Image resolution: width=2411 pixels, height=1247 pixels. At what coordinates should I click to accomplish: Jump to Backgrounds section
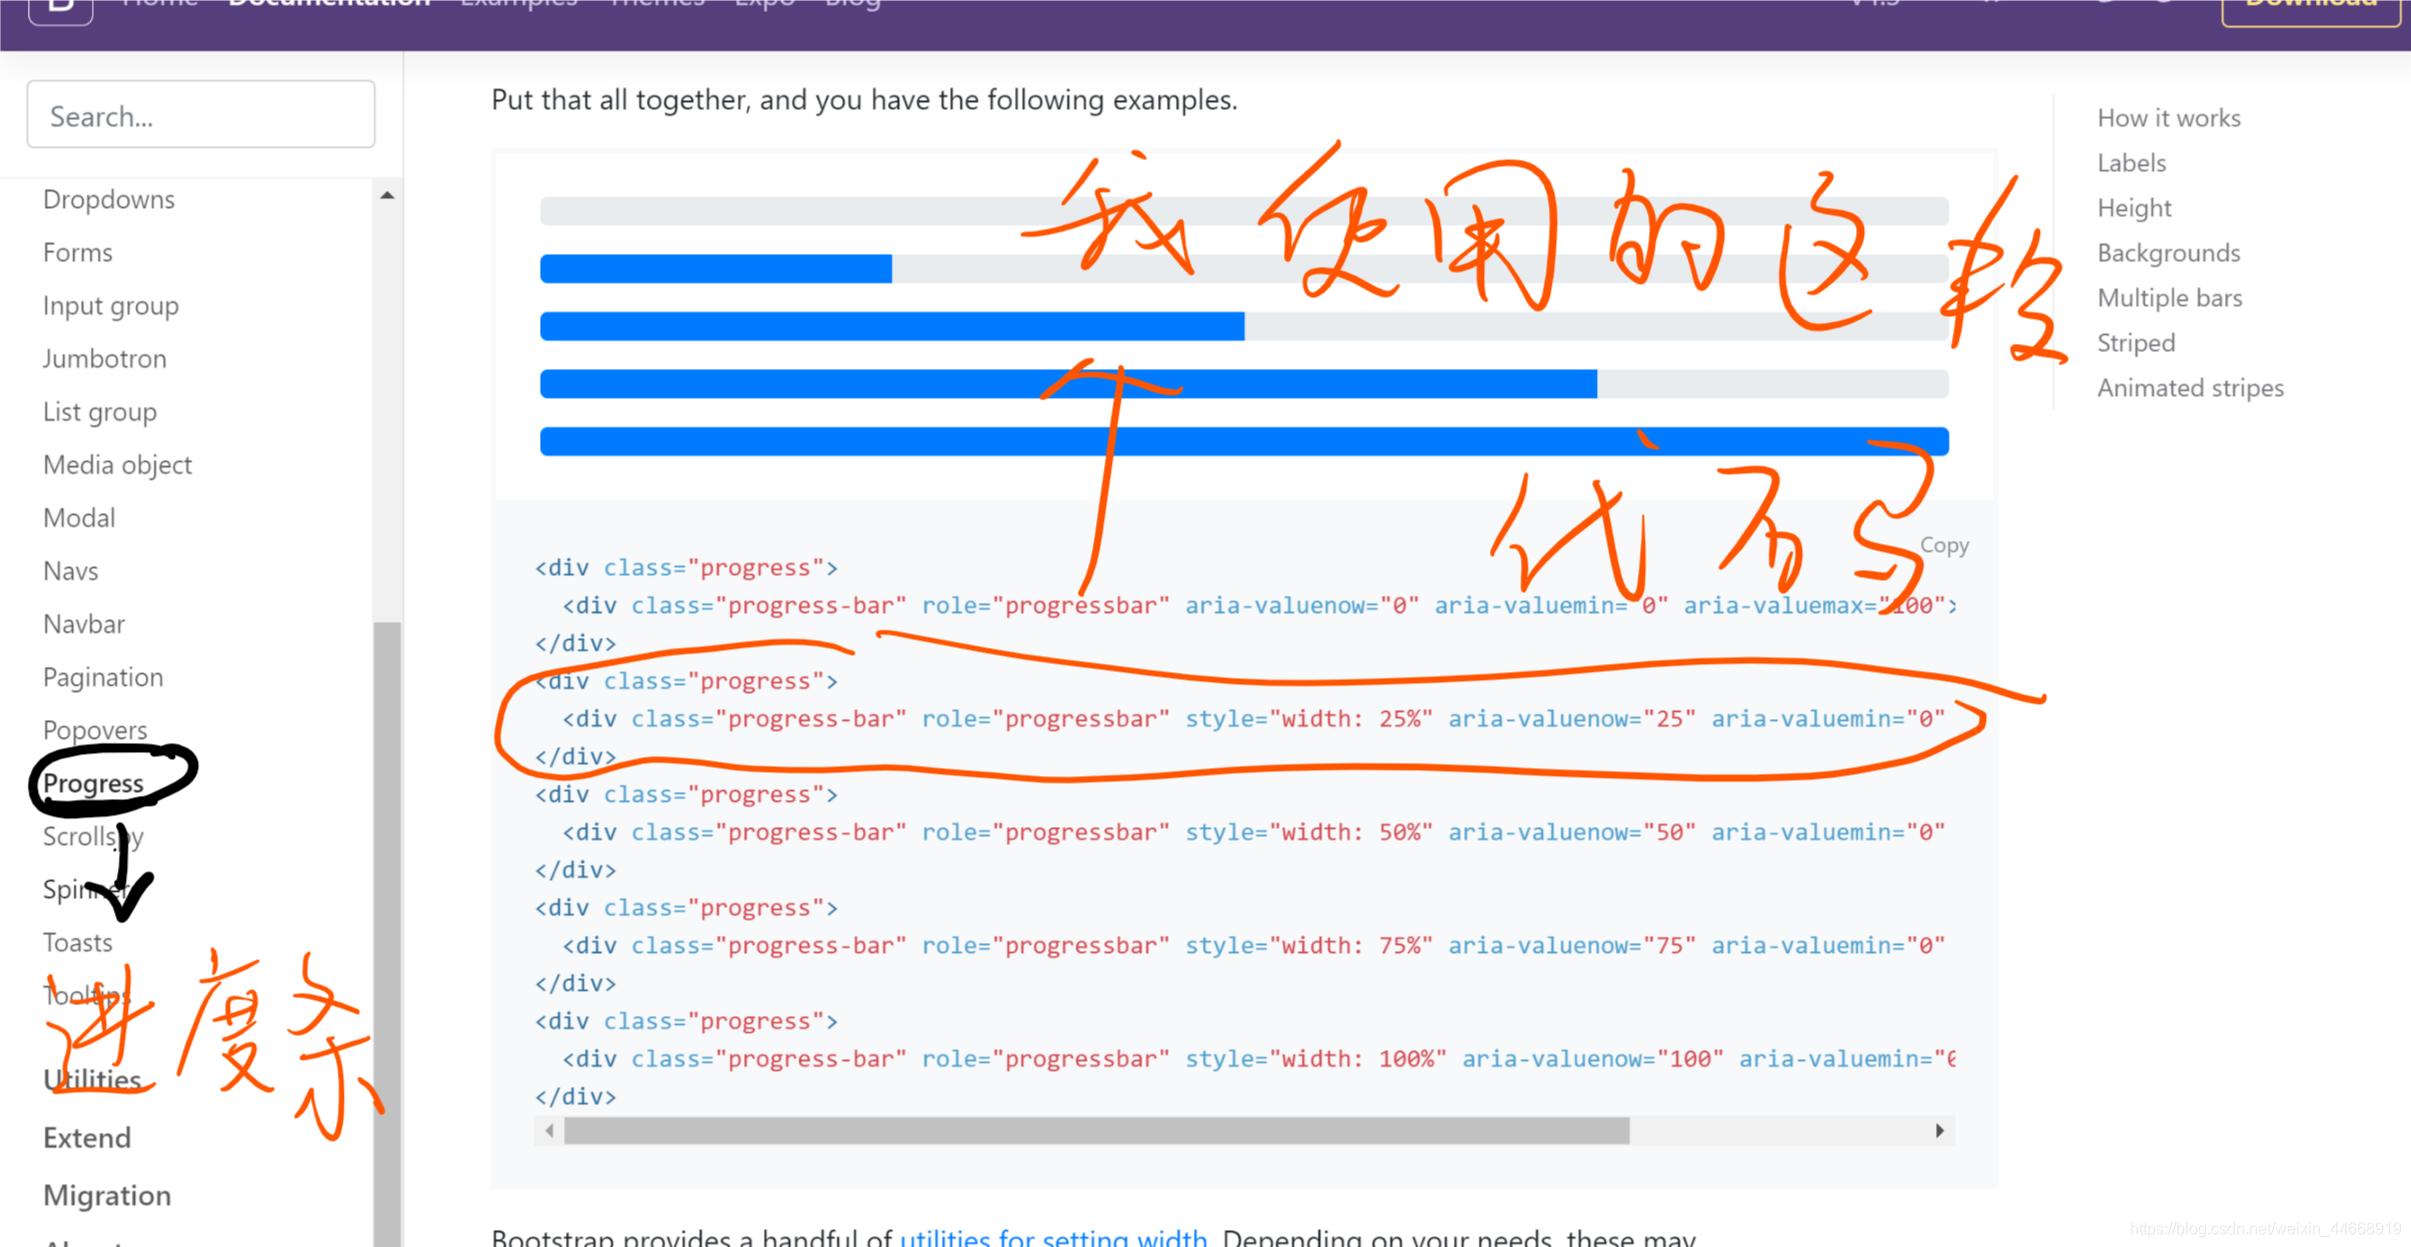pyautogui.click(x=2169, y=252)
